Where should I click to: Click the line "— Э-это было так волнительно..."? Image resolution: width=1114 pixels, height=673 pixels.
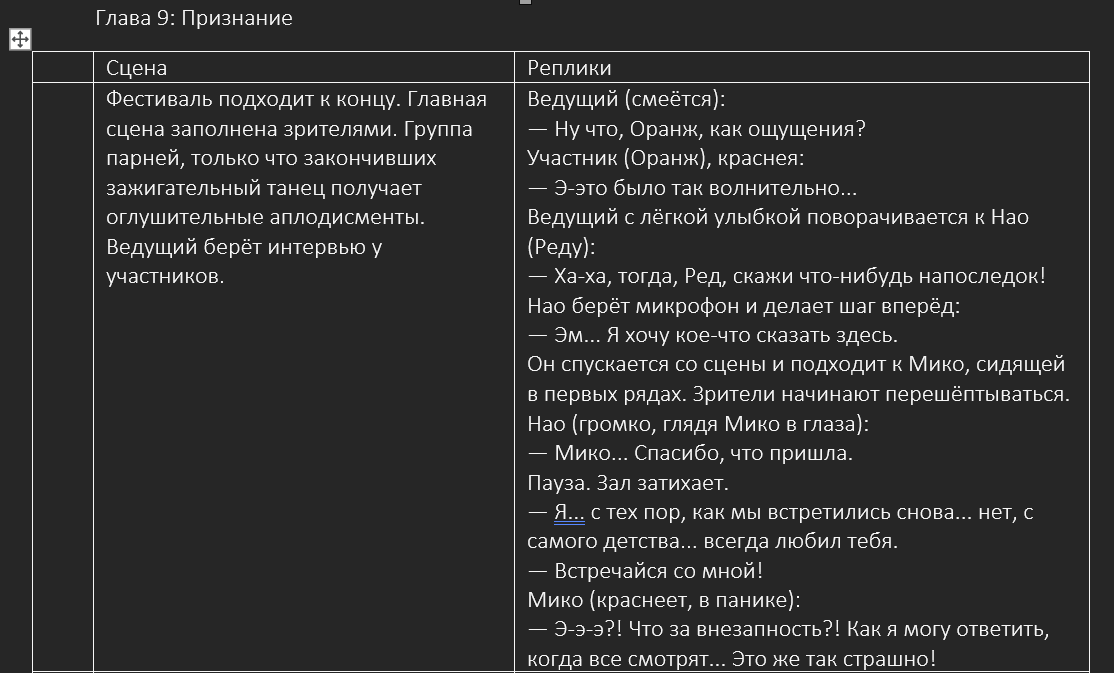click(692, 188)
